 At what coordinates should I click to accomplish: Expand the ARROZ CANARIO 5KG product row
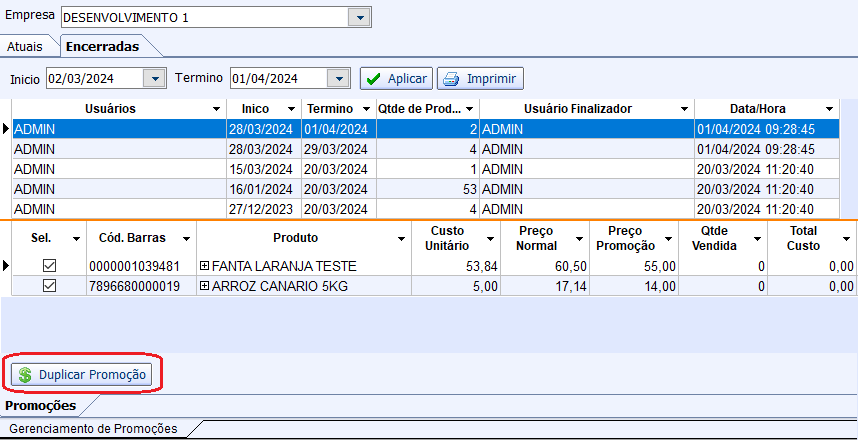coord(205,286)
